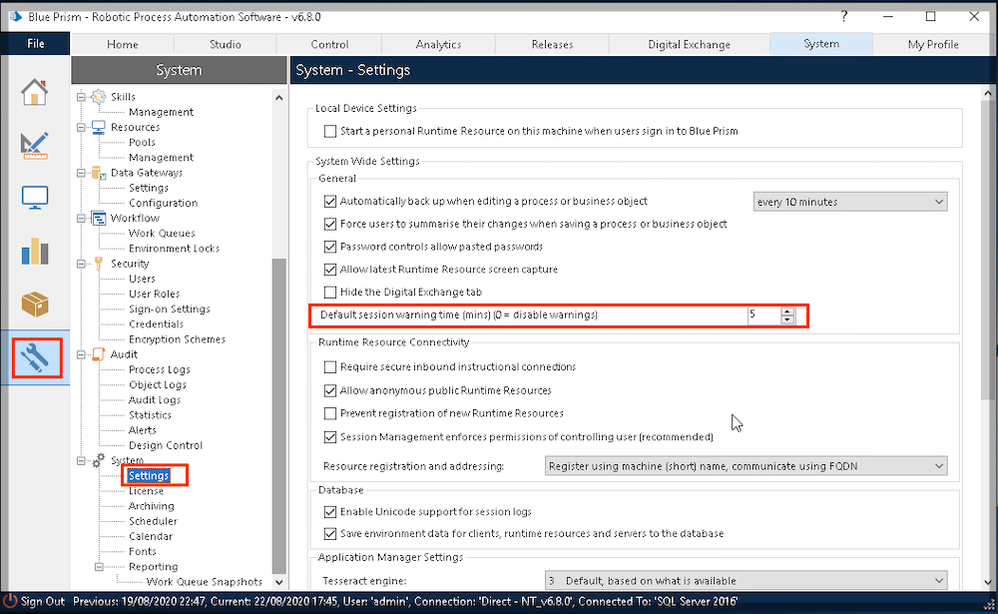The image size is (998, 614).
Task: Click the Data Gateways tree icon
Action: [98, 173]
